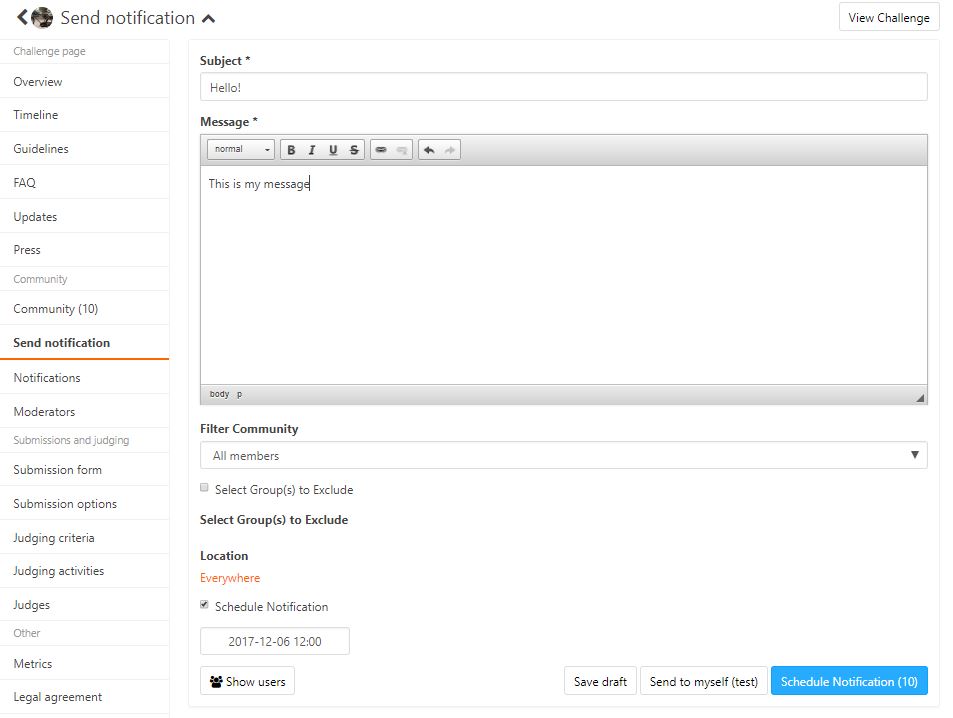This screenshot has height=718, width=953.
Task: Edit the schedule date 2017-12-06 12:00 field
Action: pos(275,641)
